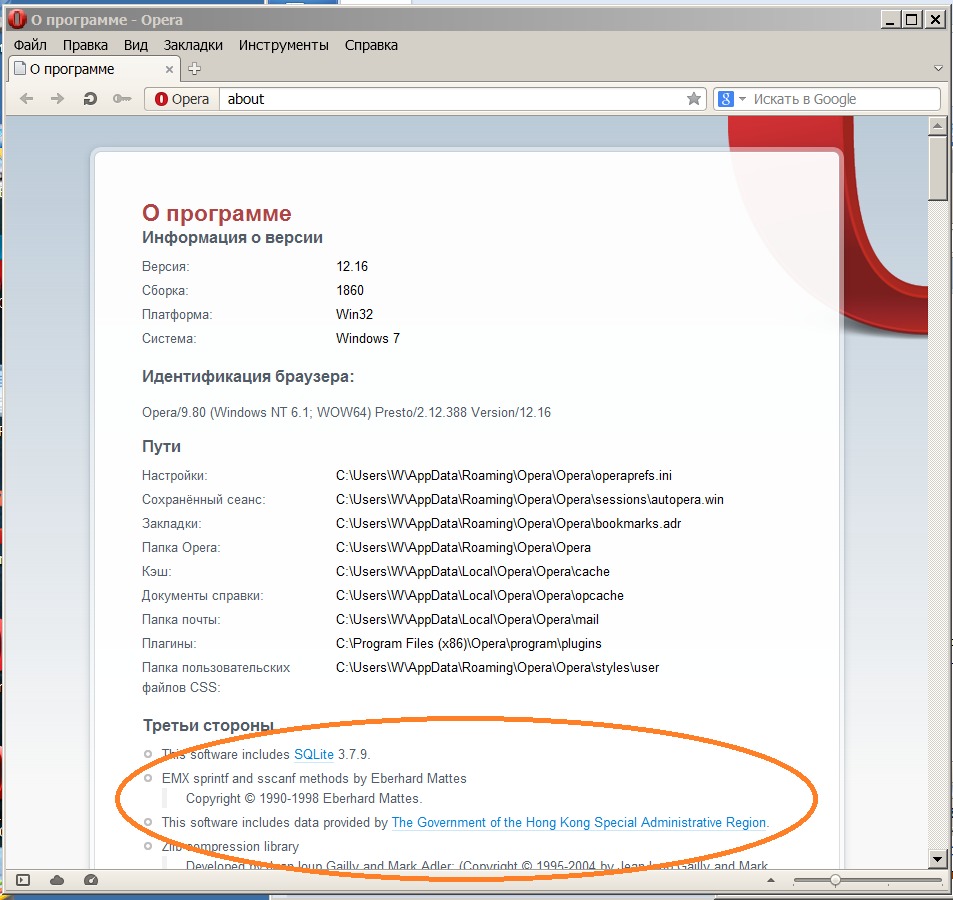The image size is (953, 900).
Task: Open zoom level popup arrow in status bar
Action: 770,881
